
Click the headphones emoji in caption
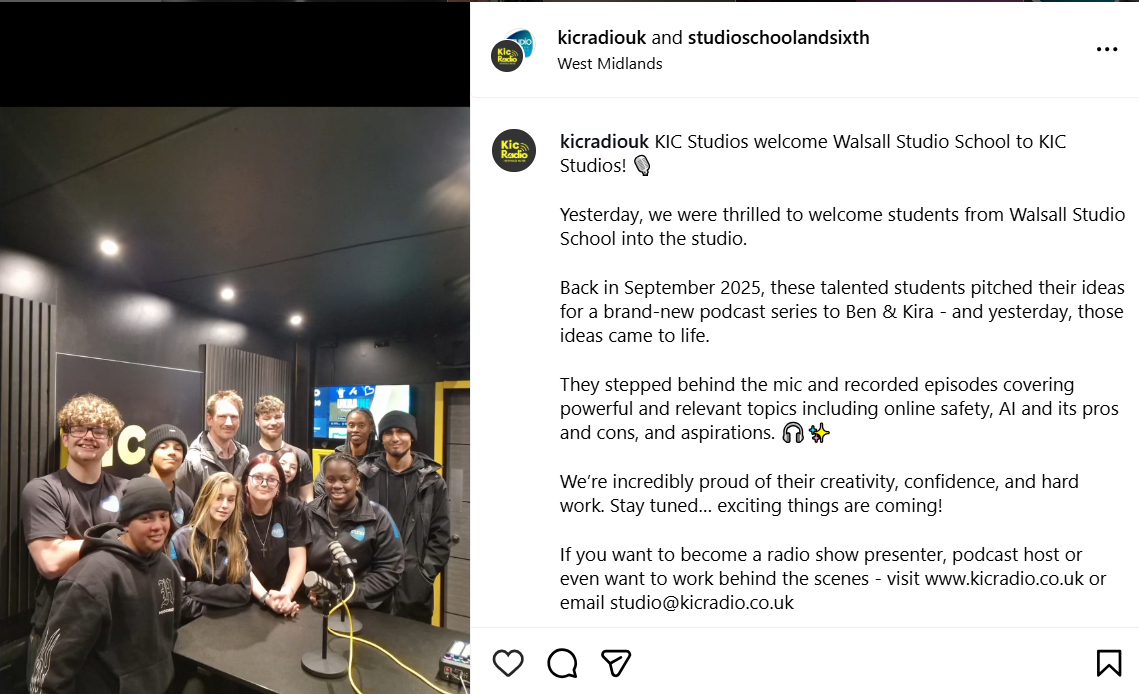(793, 433)
